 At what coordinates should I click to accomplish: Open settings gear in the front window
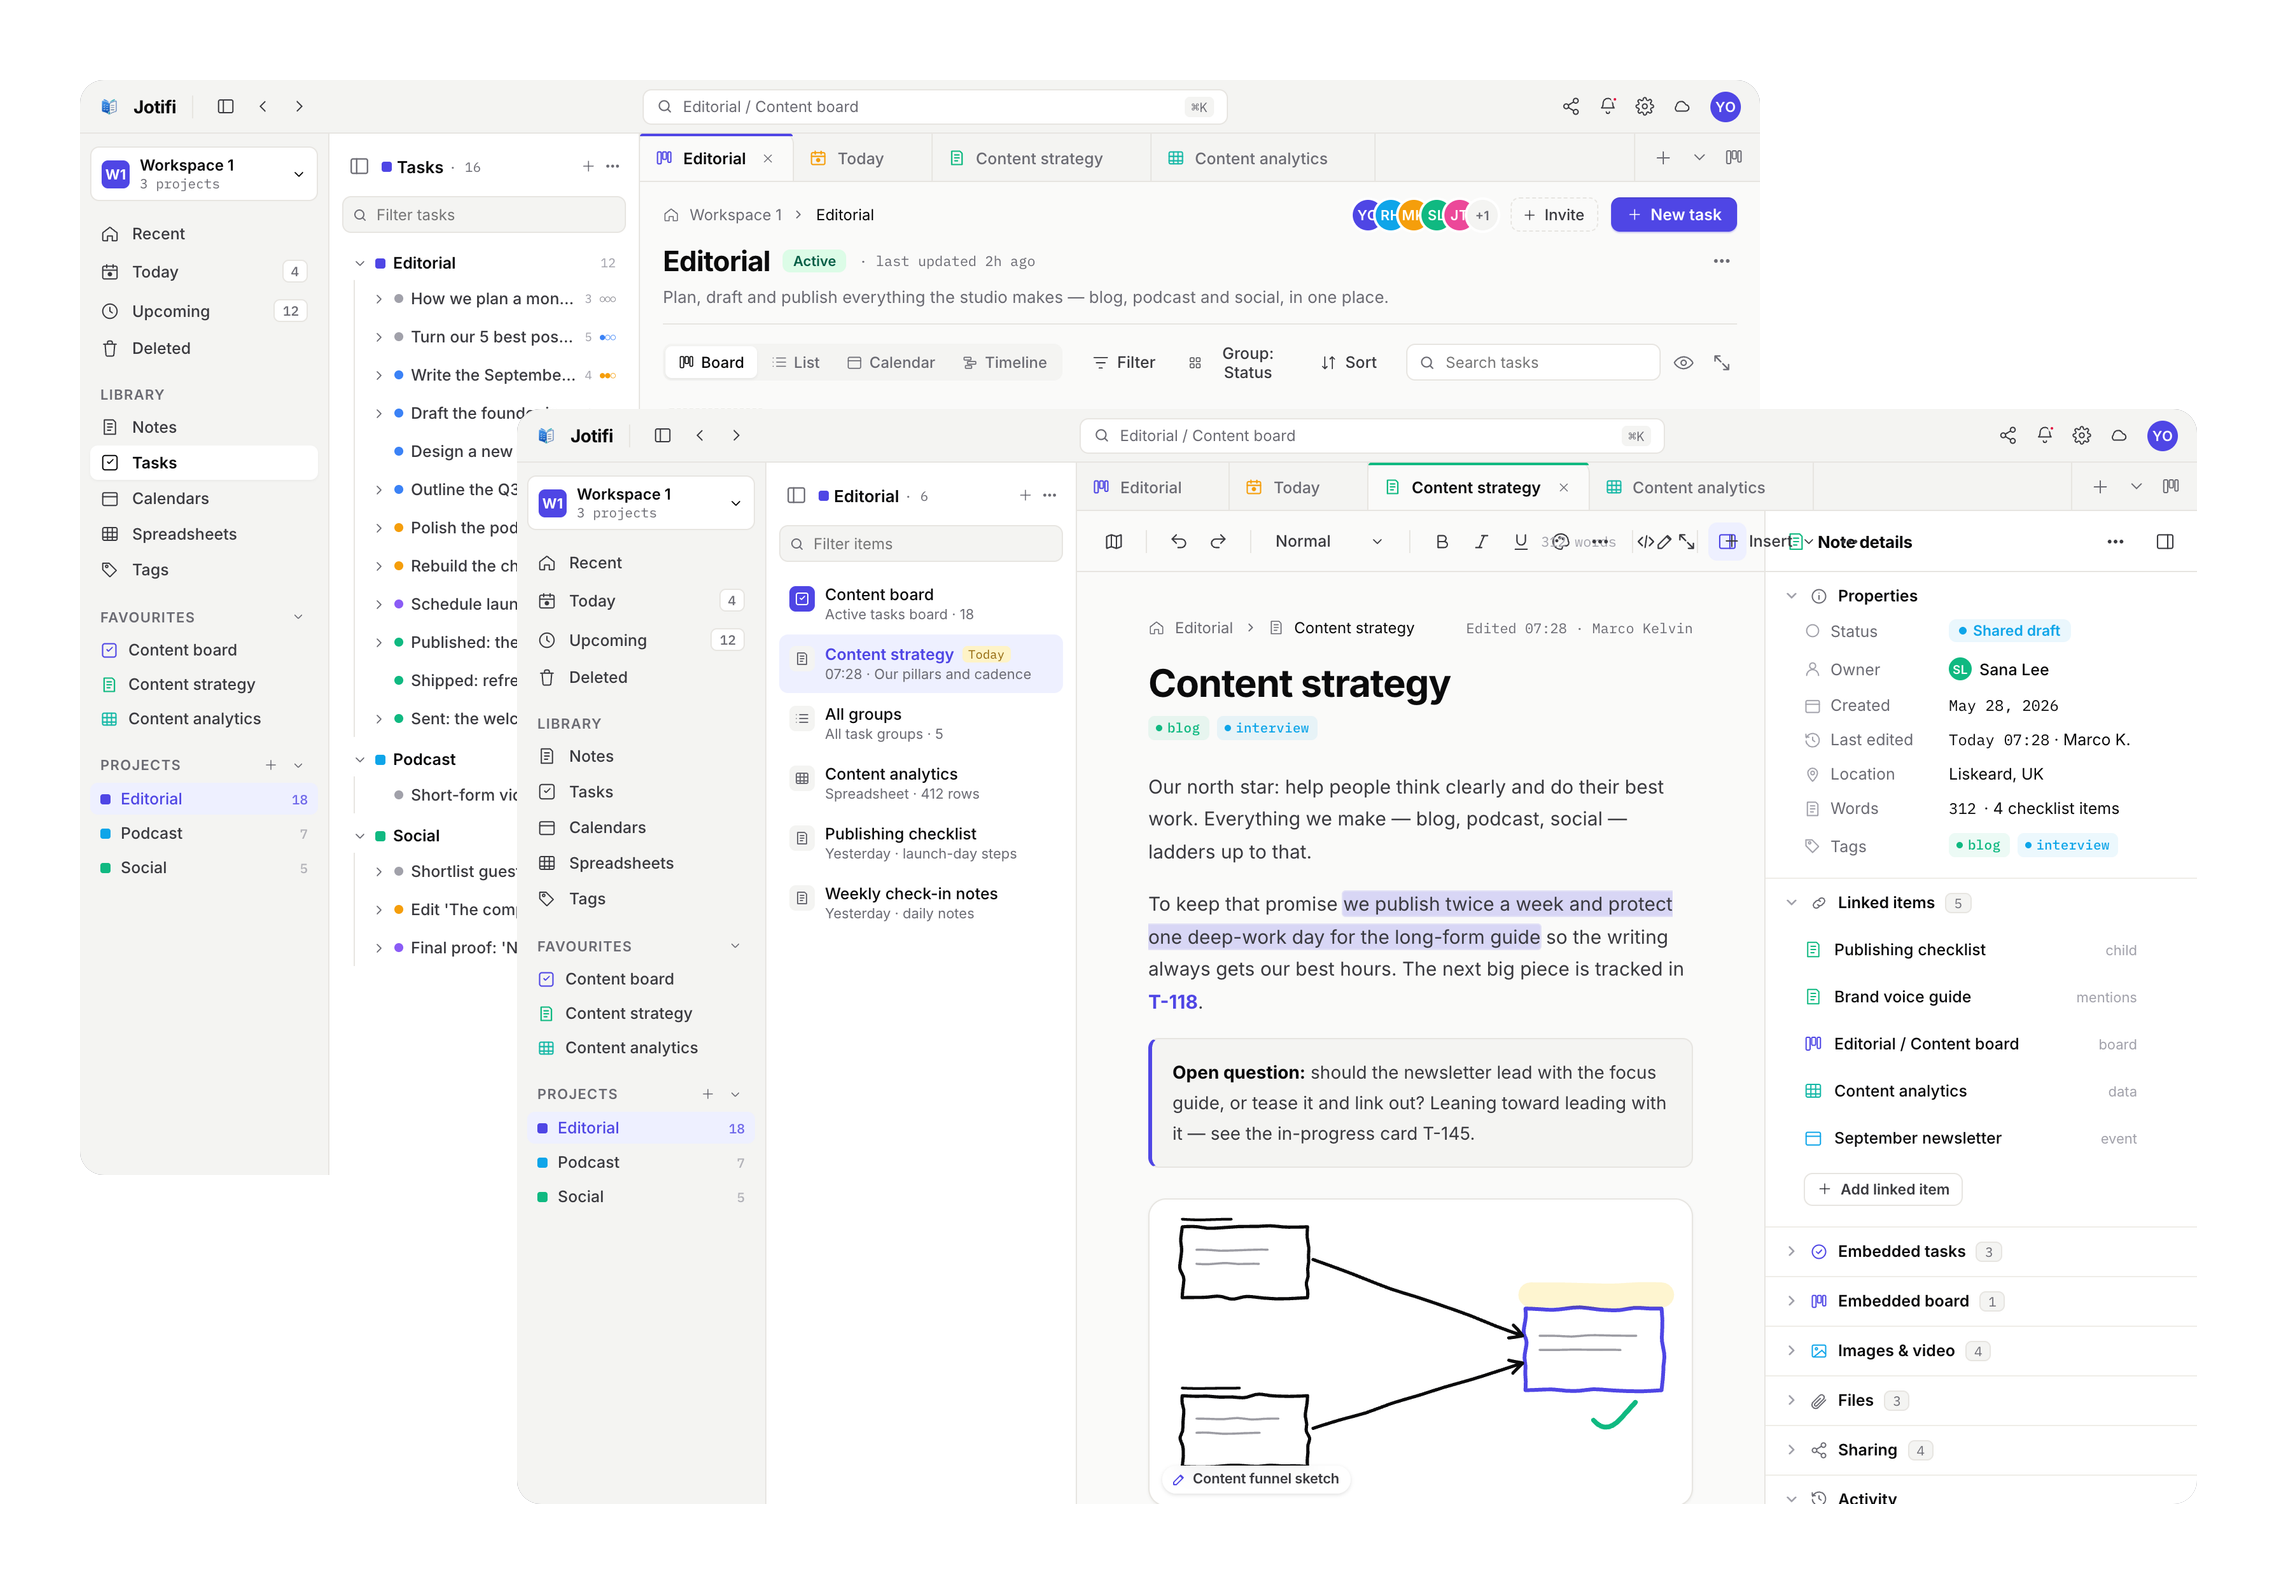(x=2081, y=436)
